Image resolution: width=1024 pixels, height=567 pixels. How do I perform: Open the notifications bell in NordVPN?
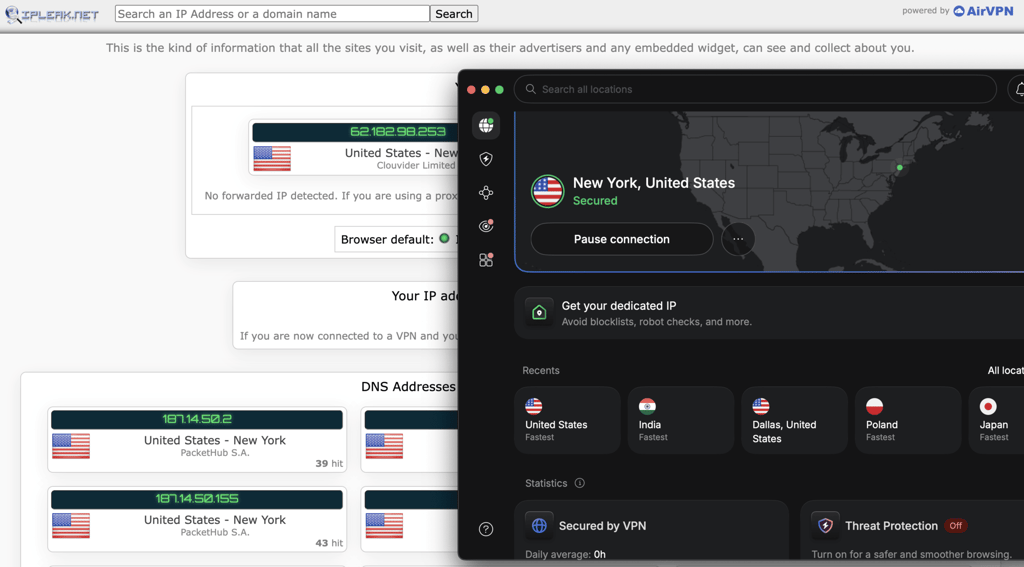click(1019, 89)
